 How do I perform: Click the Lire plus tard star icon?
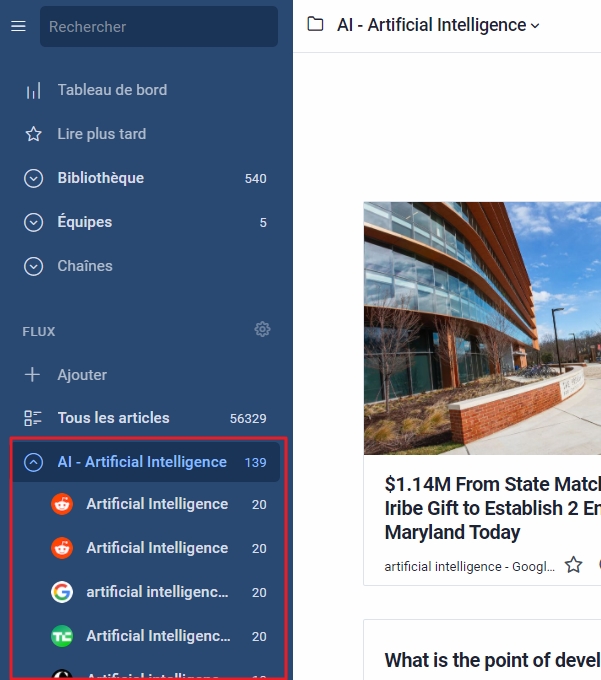[33, 134]
